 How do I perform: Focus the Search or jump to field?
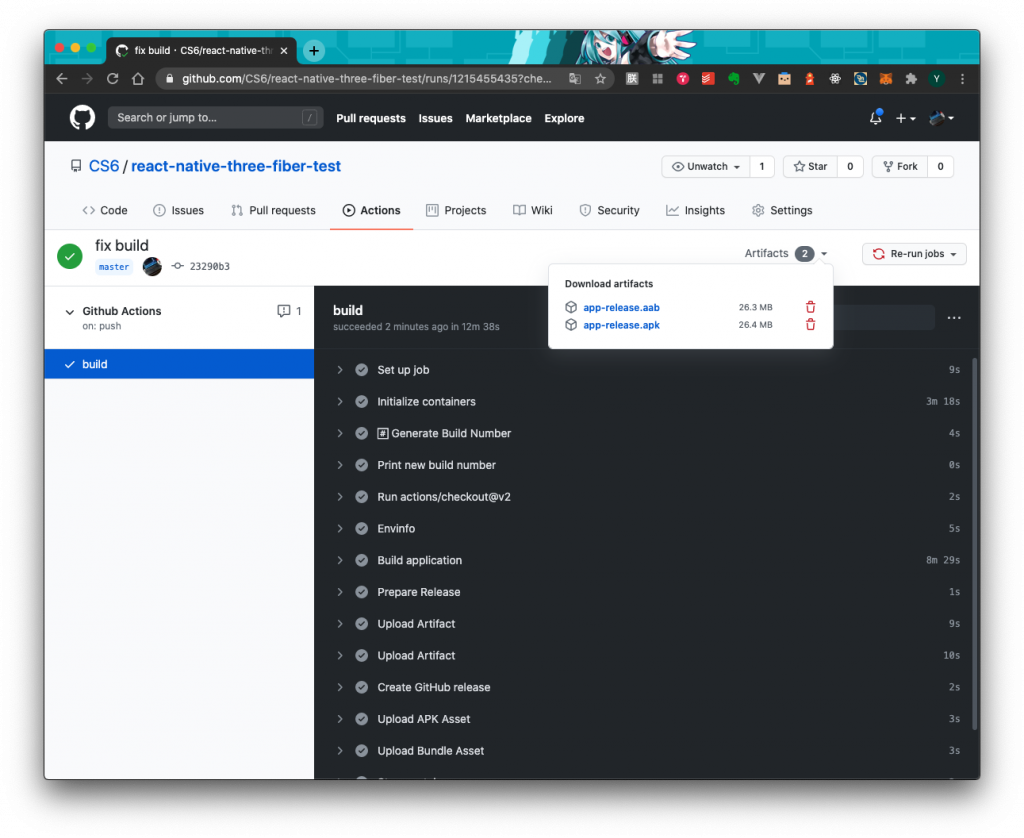click(215, 118)
